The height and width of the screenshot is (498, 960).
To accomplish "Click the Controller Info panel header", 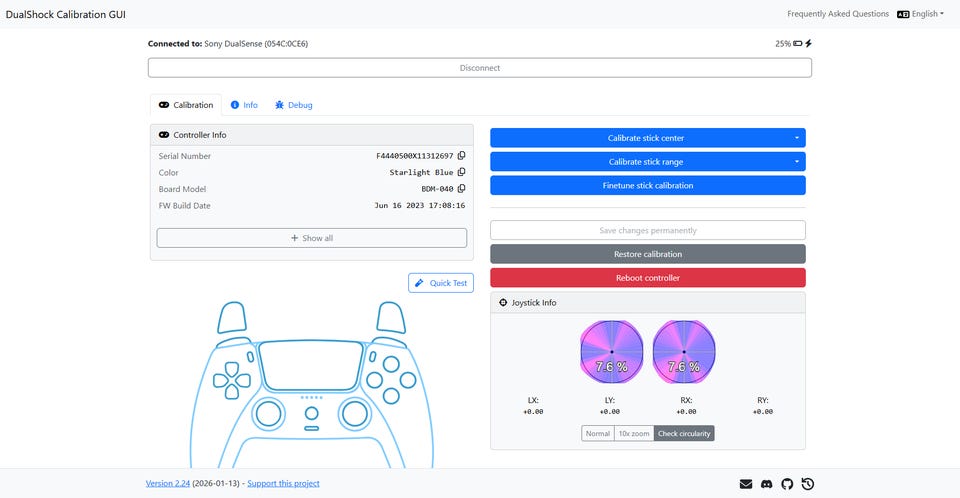I will [312, 135].
